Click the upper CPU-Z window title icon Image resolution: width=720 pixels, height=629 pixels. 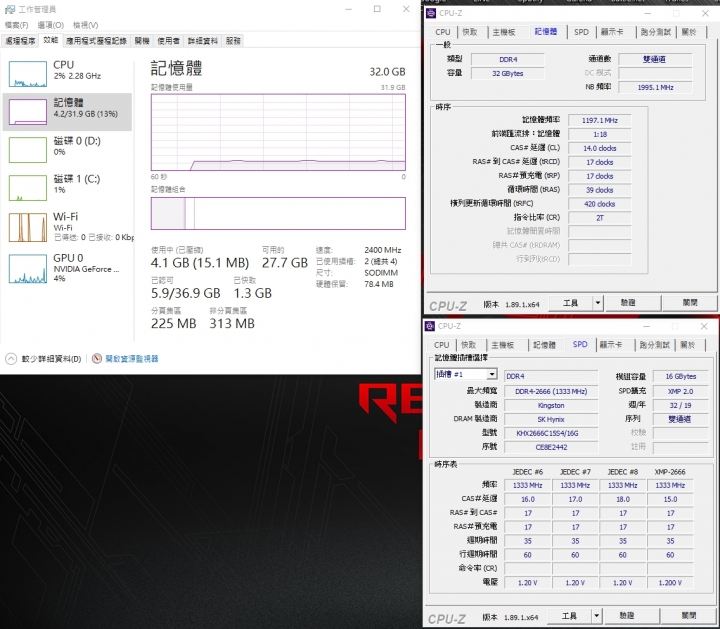click(x=431, y=13)
